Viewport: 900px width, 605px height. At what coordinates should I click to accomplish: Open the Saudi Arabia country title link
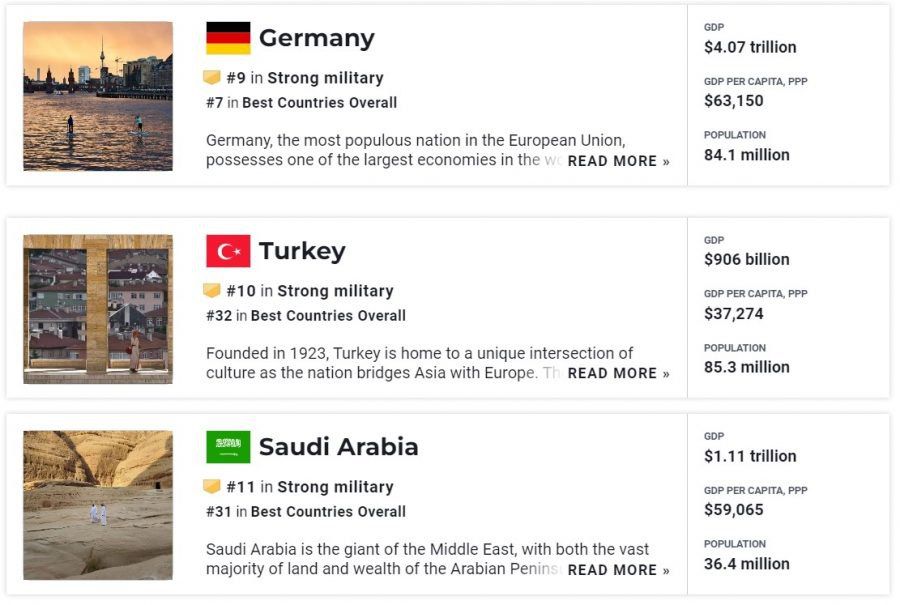[338, 447]
